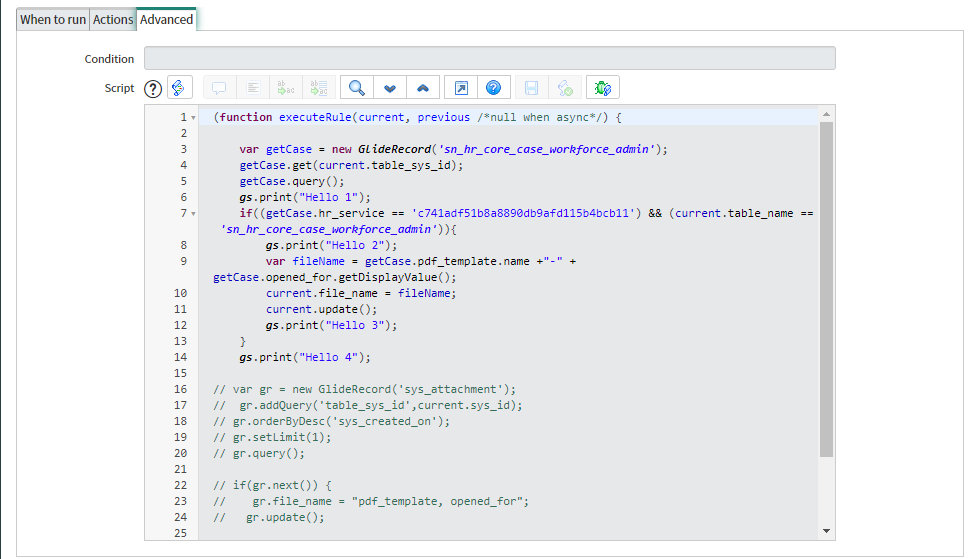Click the syntax check script icon
970x559 pixels.
(x=565, y=88)
